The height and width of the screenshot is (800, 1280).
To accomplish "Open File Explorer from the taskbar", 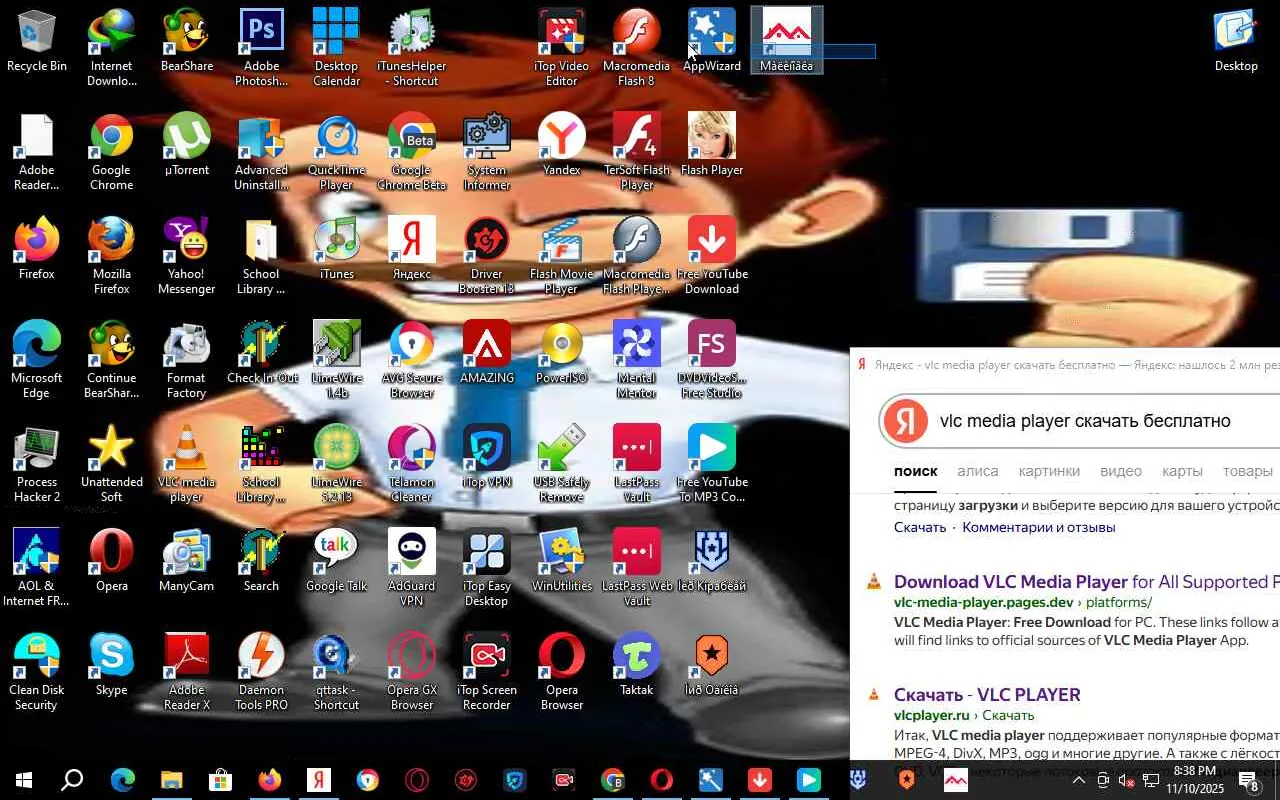I will click(x=172, y=780).
